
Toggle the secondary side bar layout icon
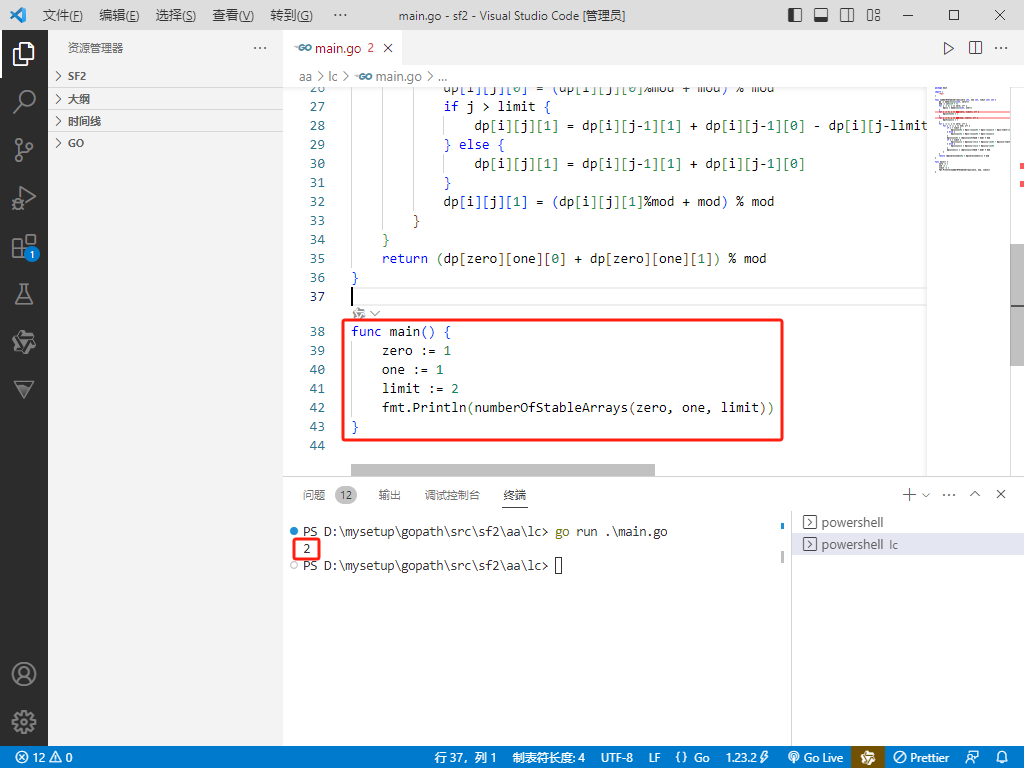[x=847, y=15]
